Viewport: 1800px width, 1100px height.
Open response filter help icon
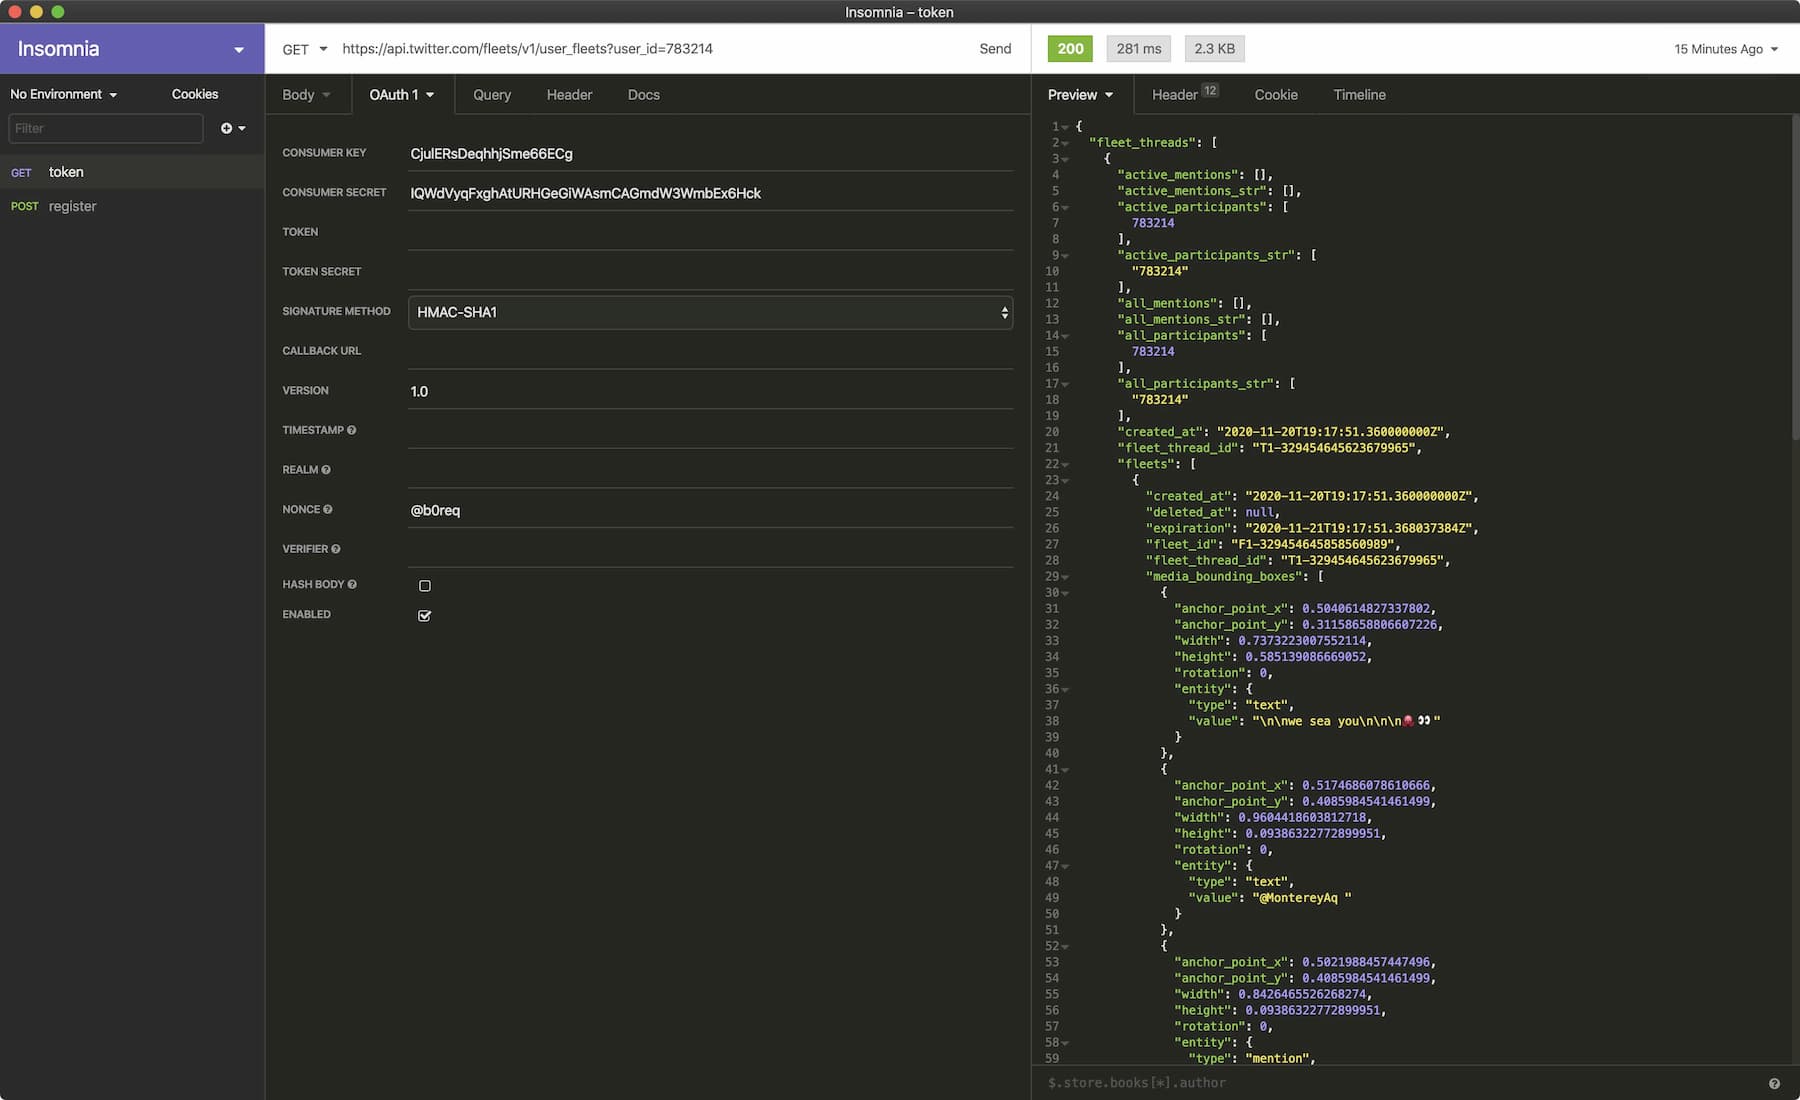tap(1774, 1083)
